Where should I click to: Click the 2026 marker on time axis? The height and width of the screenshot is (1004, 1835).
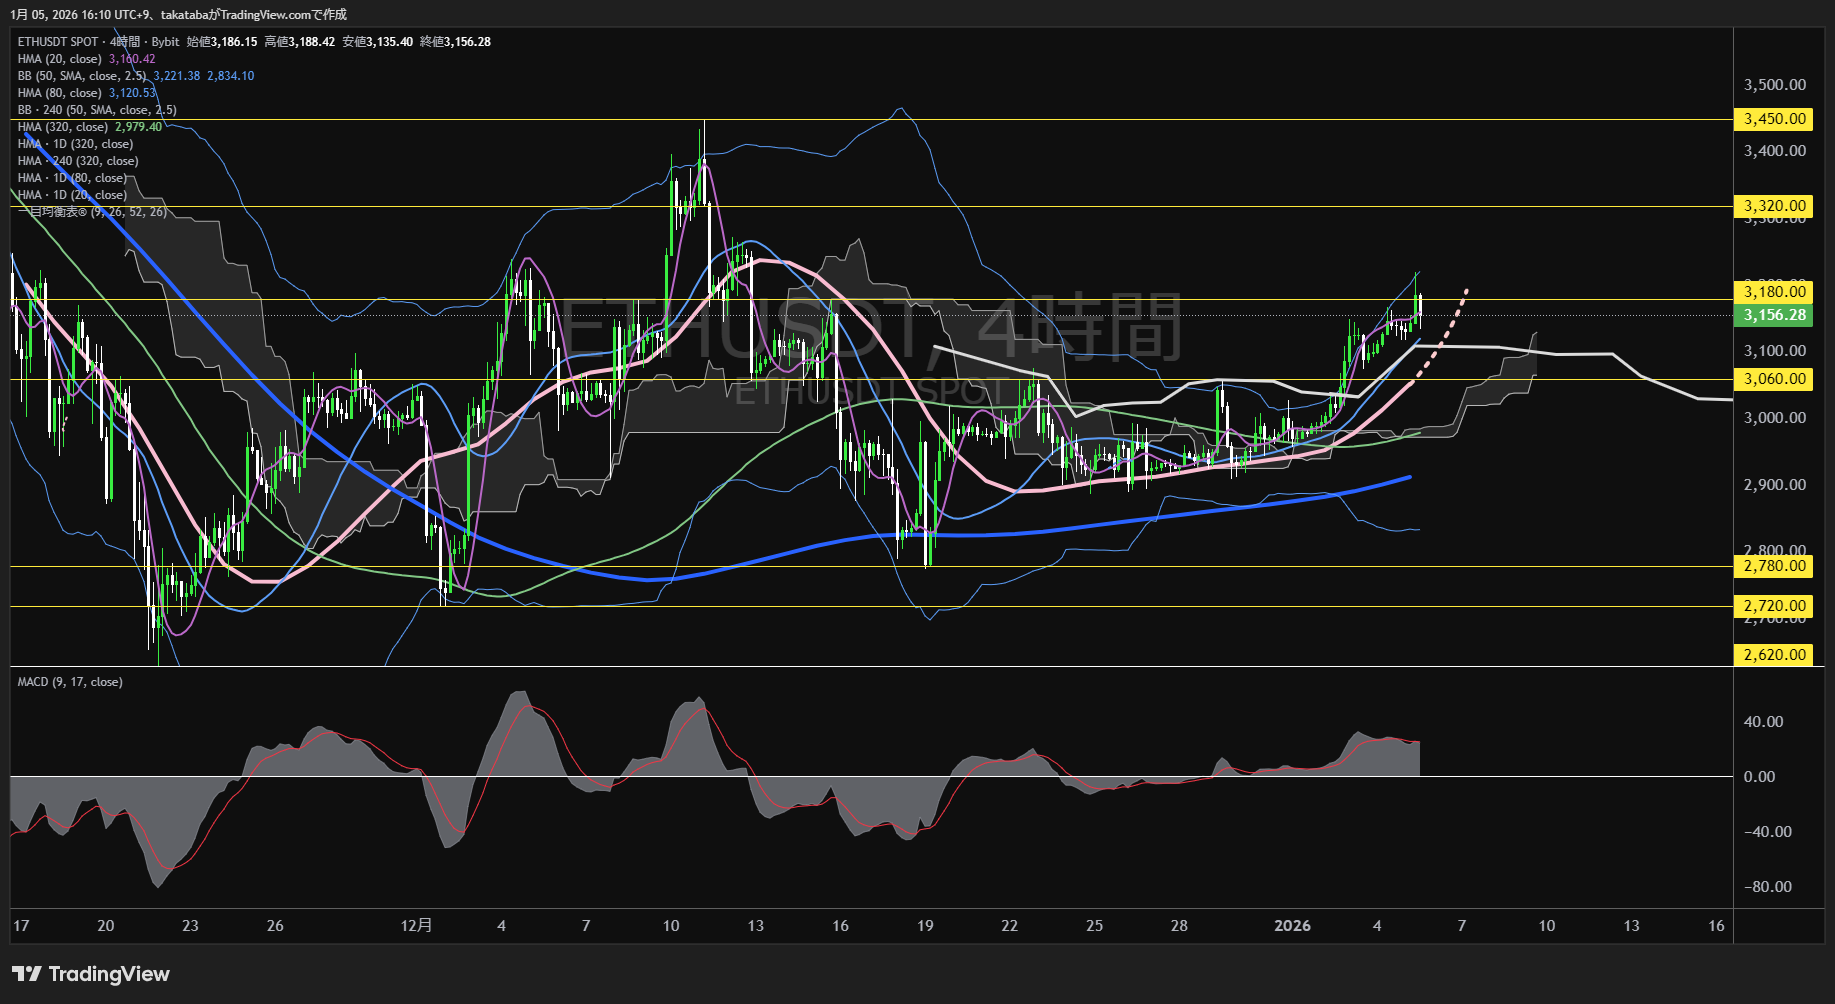[x=1292, y=926]
